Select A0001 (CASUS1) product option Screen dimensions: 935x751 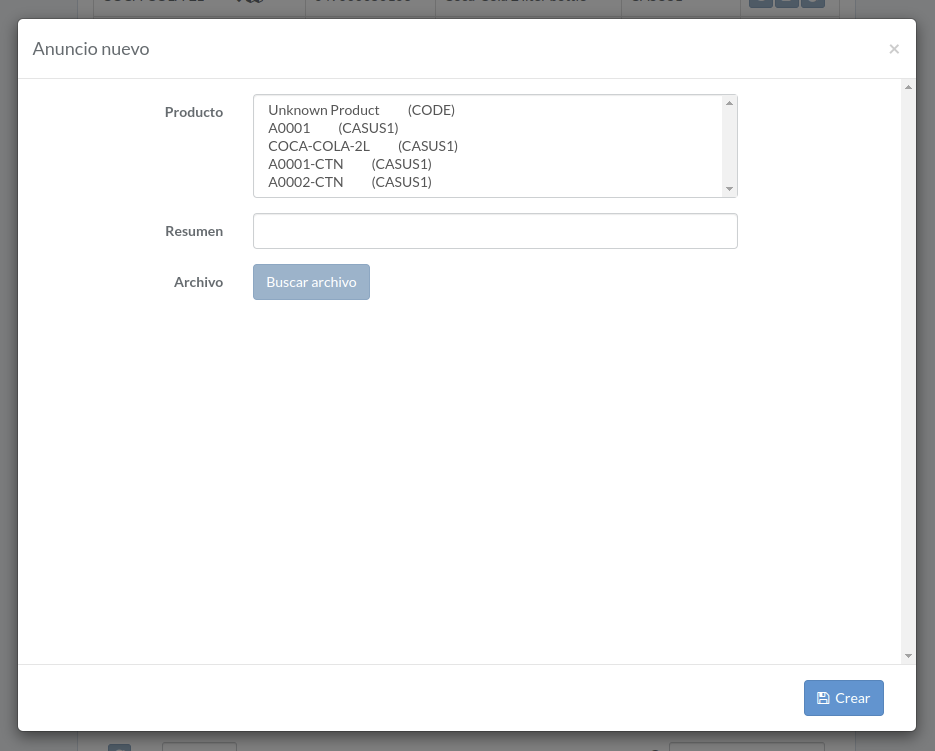click(487, 128)
